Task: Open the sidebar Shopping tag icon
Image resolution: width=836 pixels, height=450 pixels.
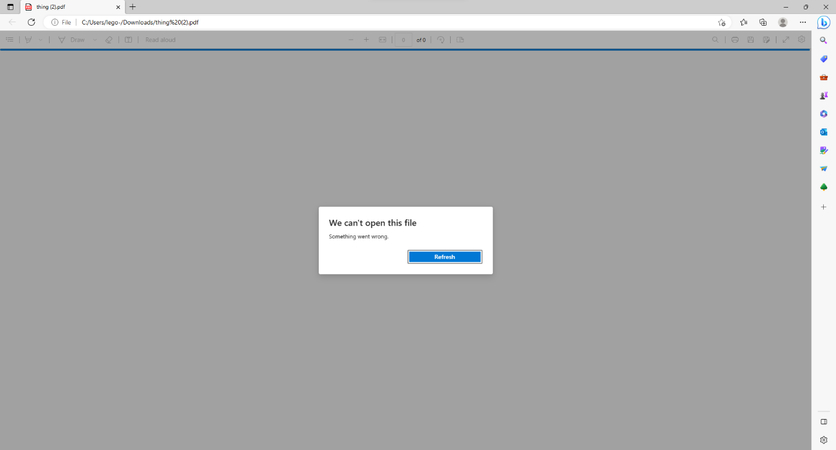Action: (x=823, y=59)
